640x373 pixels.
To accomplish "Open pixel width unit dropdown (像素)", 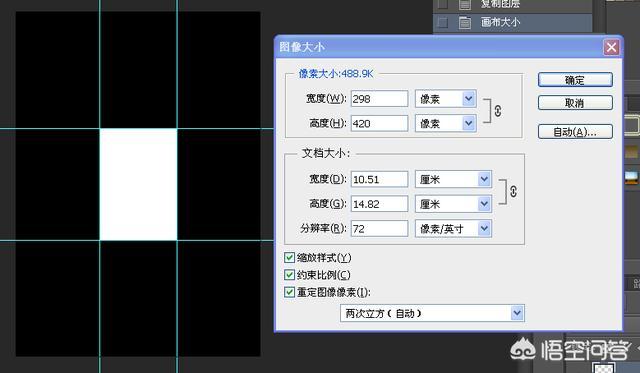I will pos(446,99).
